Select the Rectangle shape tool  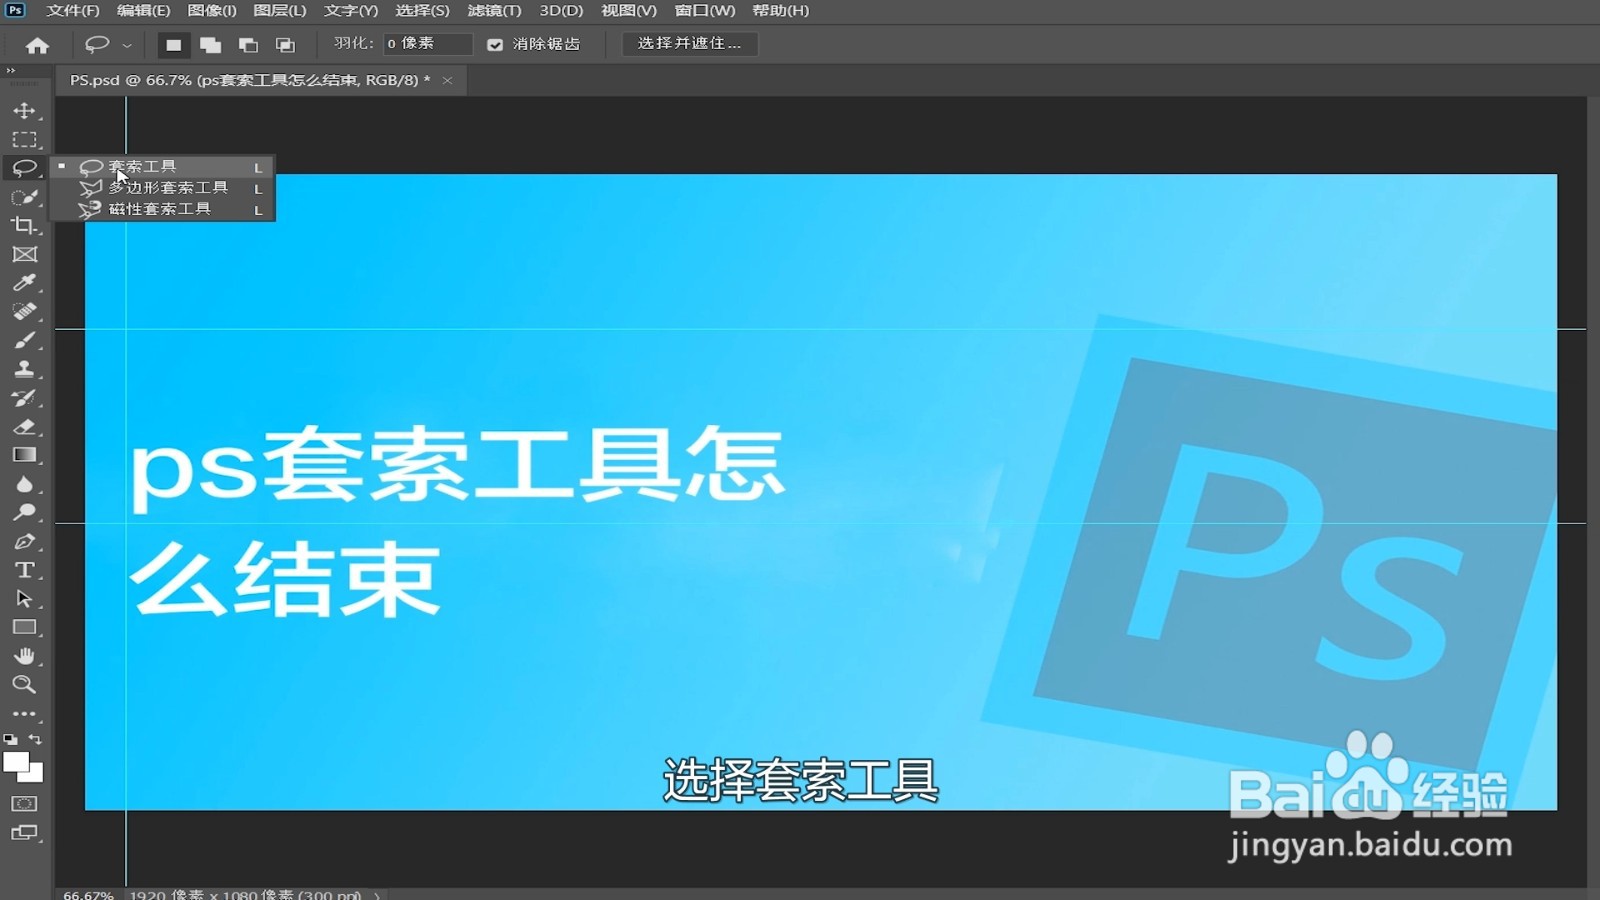(x=25, y=628)
